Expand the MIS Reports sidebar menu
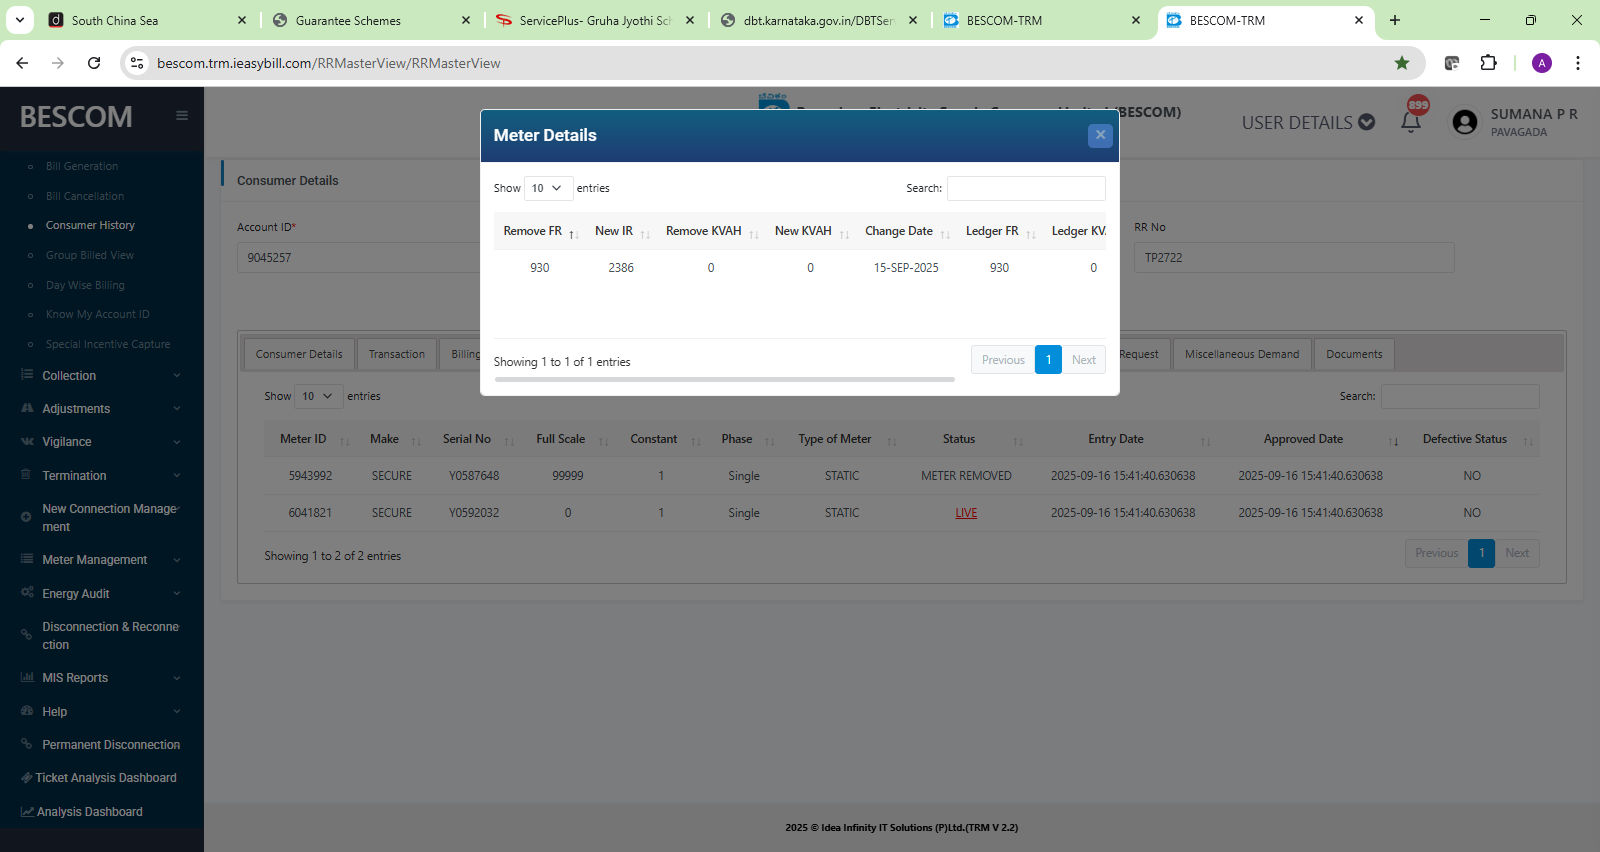1600x852 pixels. coord(102,678)
